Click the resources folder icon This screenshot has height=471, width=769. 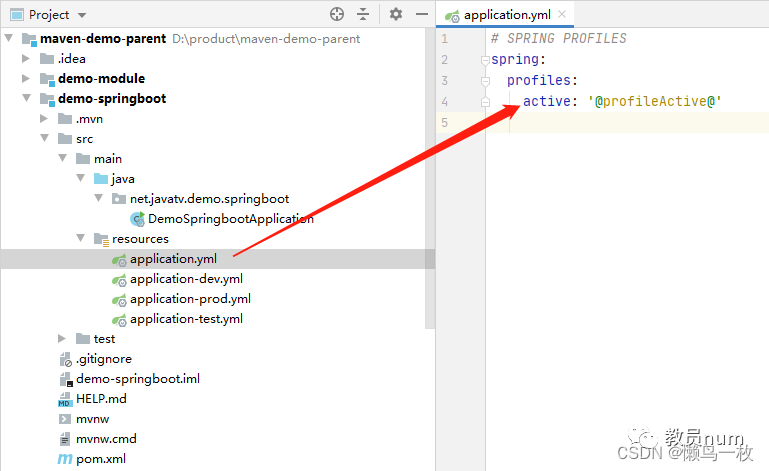(101, 239)
